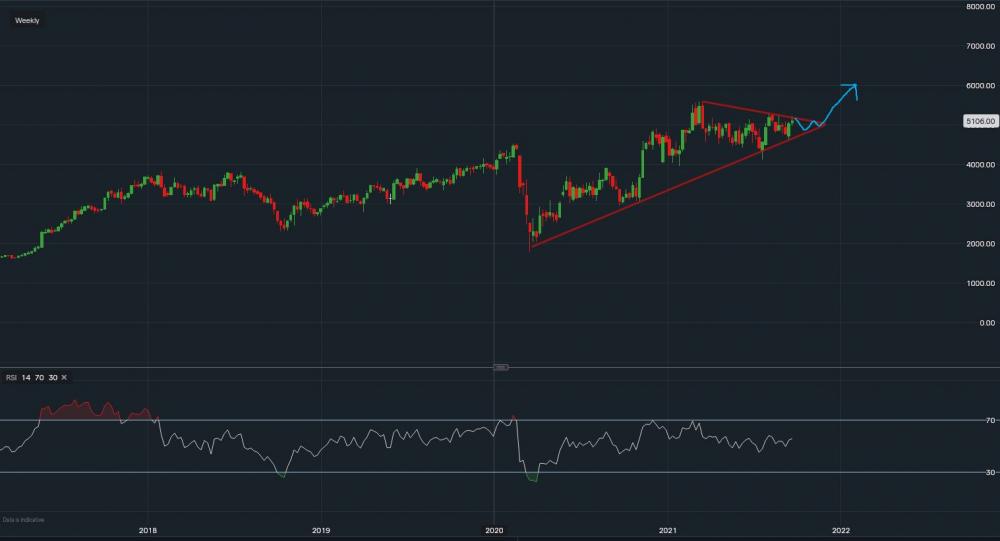The width and height of the screenshot is (1000, 541).
Task: Click the 2018 label on time axis
Action: coord(148,530)
